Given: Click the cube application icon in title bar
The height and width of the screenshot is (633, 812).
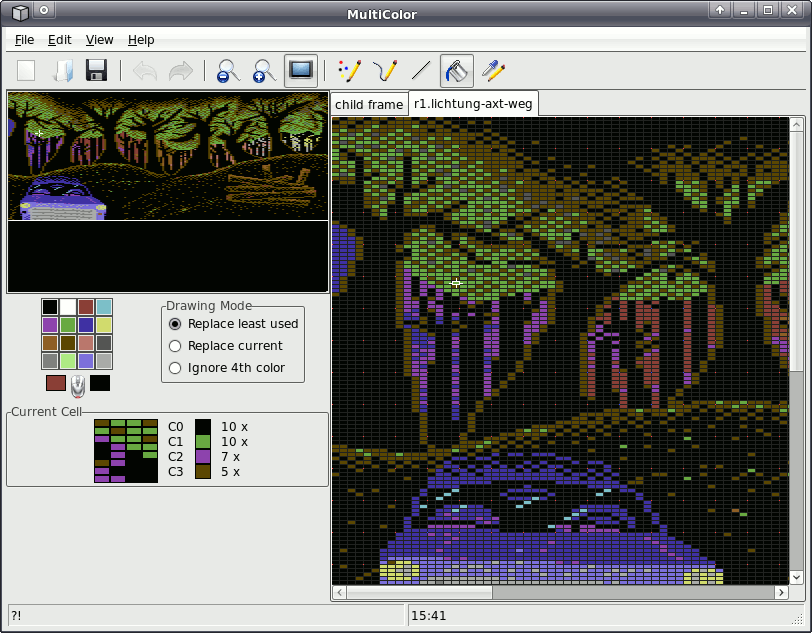Looking at the screenshot, I should coord(20,12).
